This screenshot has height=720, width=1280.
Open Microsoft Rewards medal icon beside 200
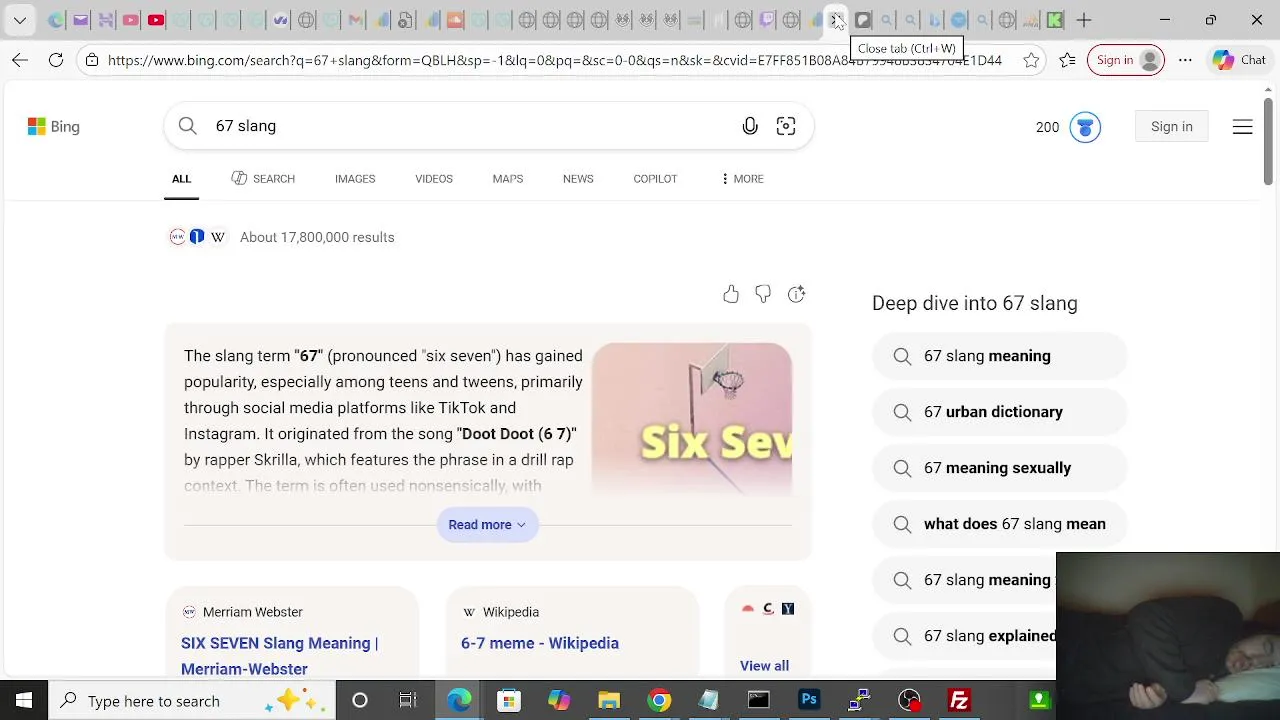point(1085,127)
